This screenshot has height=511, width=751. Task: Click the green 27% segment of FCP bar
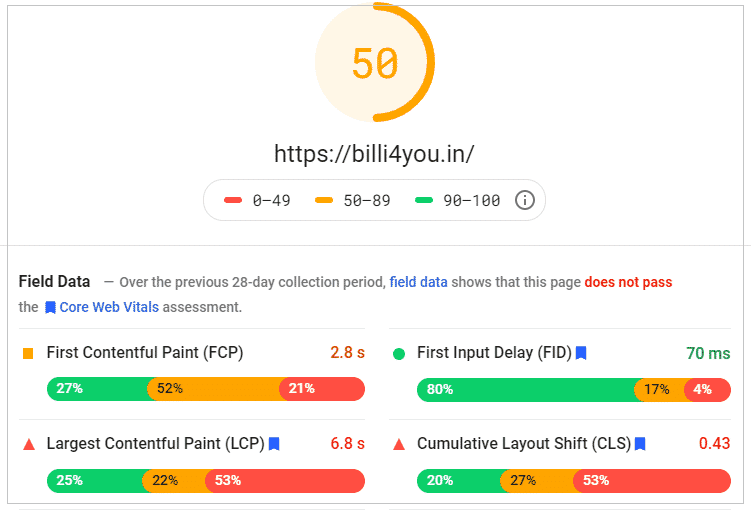tap(99, 388)
